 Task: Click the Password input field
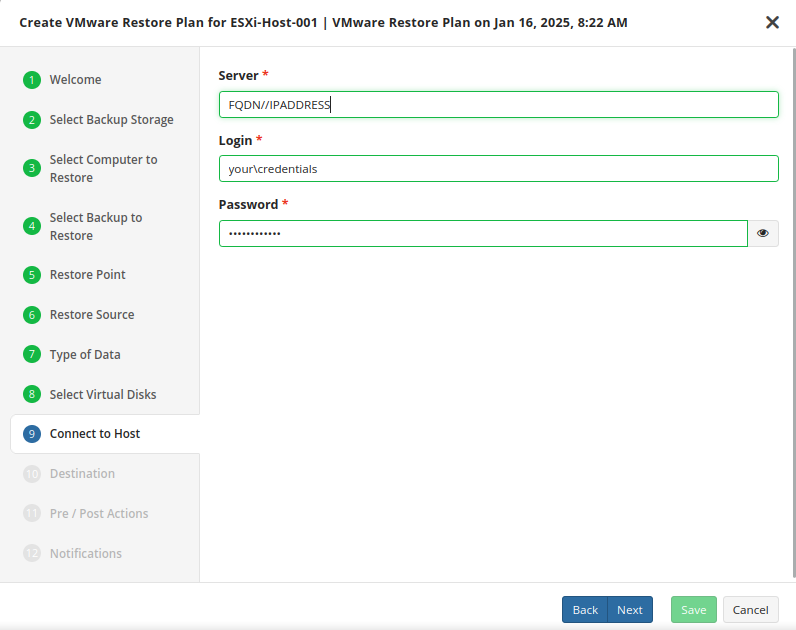483,233
